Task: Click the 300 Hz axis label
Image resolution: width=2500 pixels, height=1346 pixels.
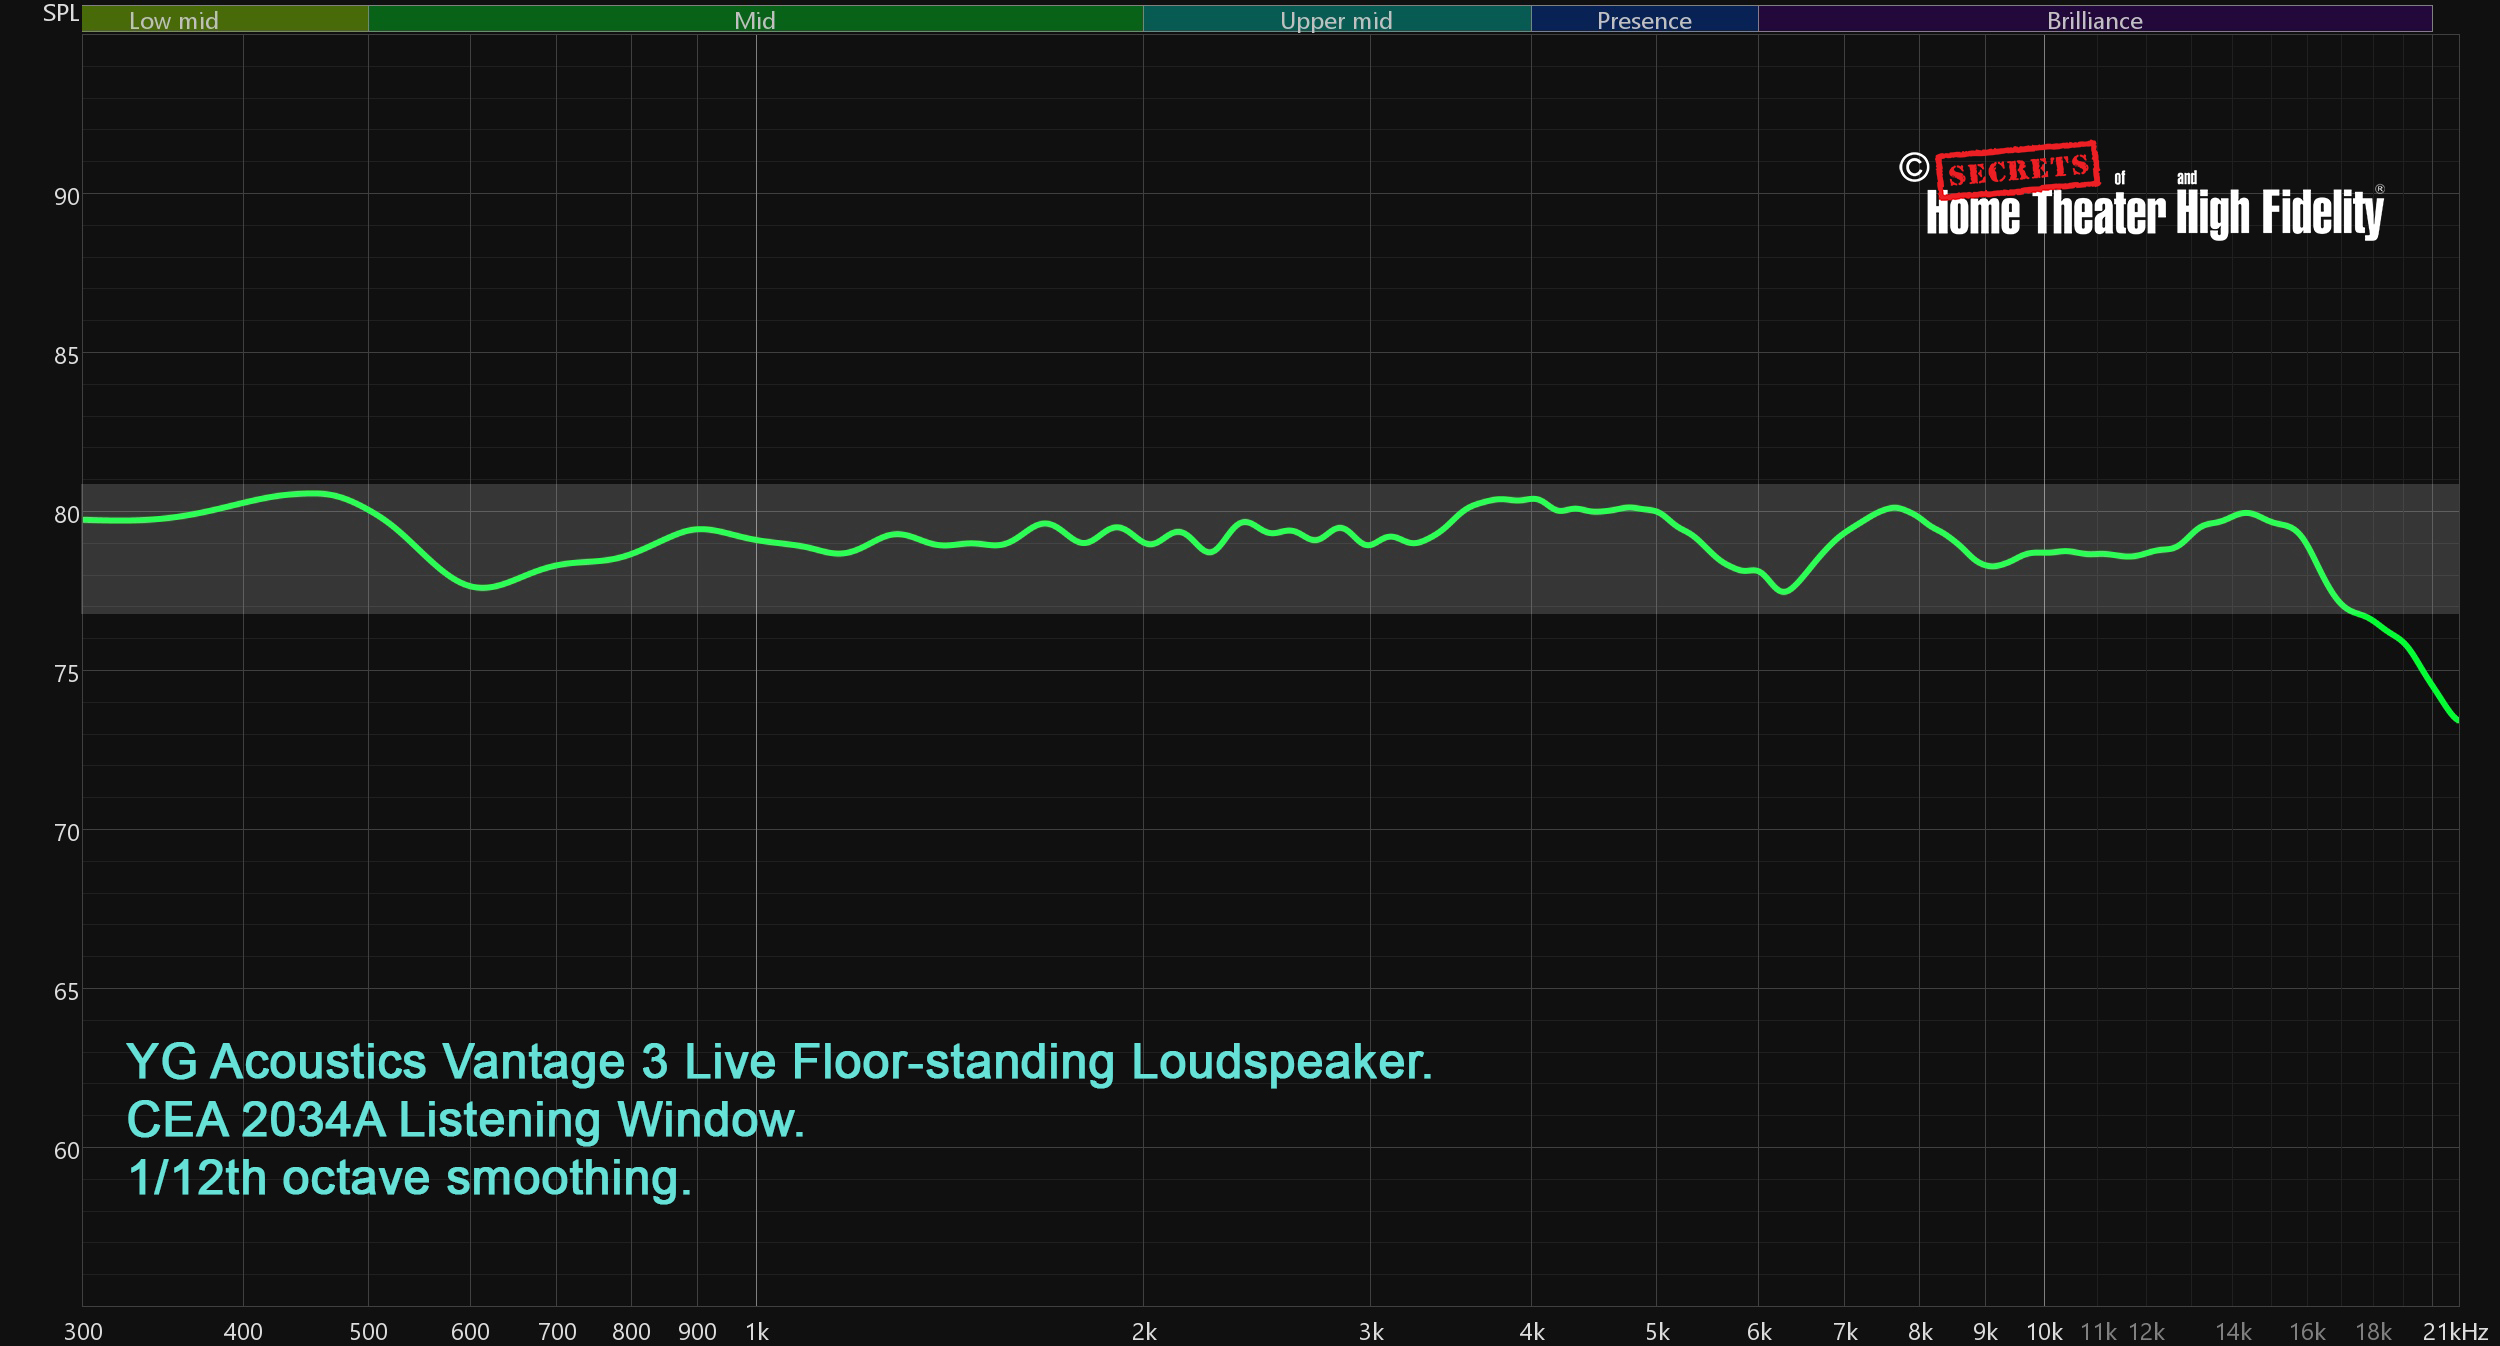Action: coord(83,1332)
